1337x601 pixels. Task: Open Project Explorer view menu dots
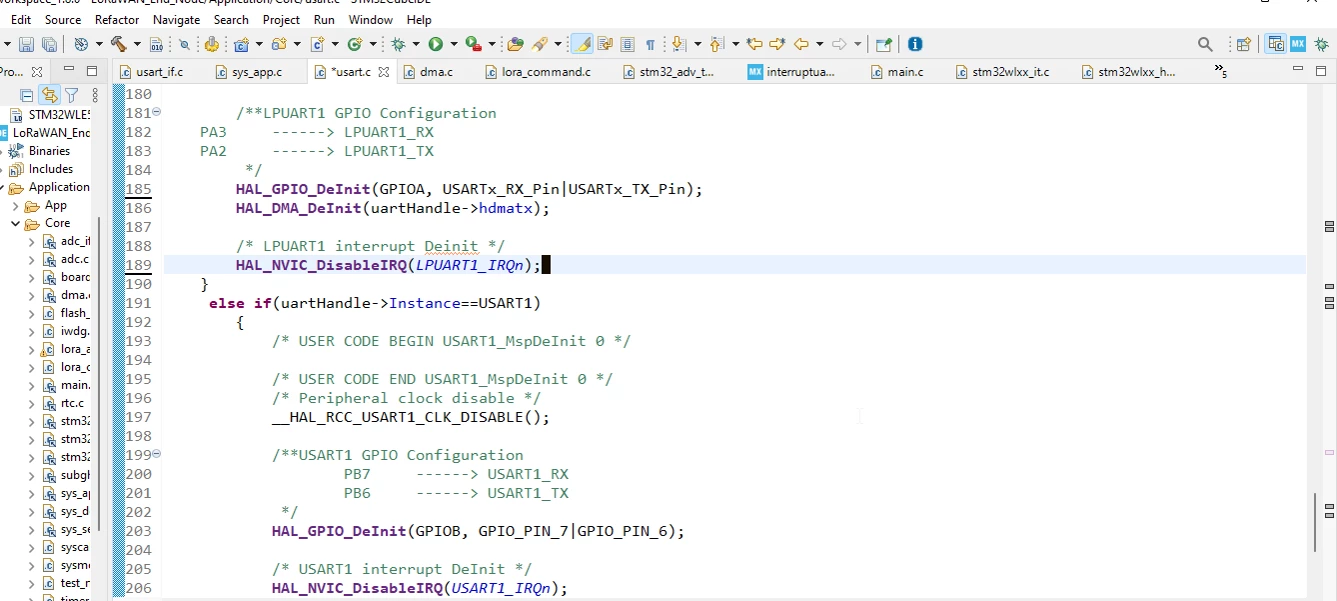coord(95,95)
